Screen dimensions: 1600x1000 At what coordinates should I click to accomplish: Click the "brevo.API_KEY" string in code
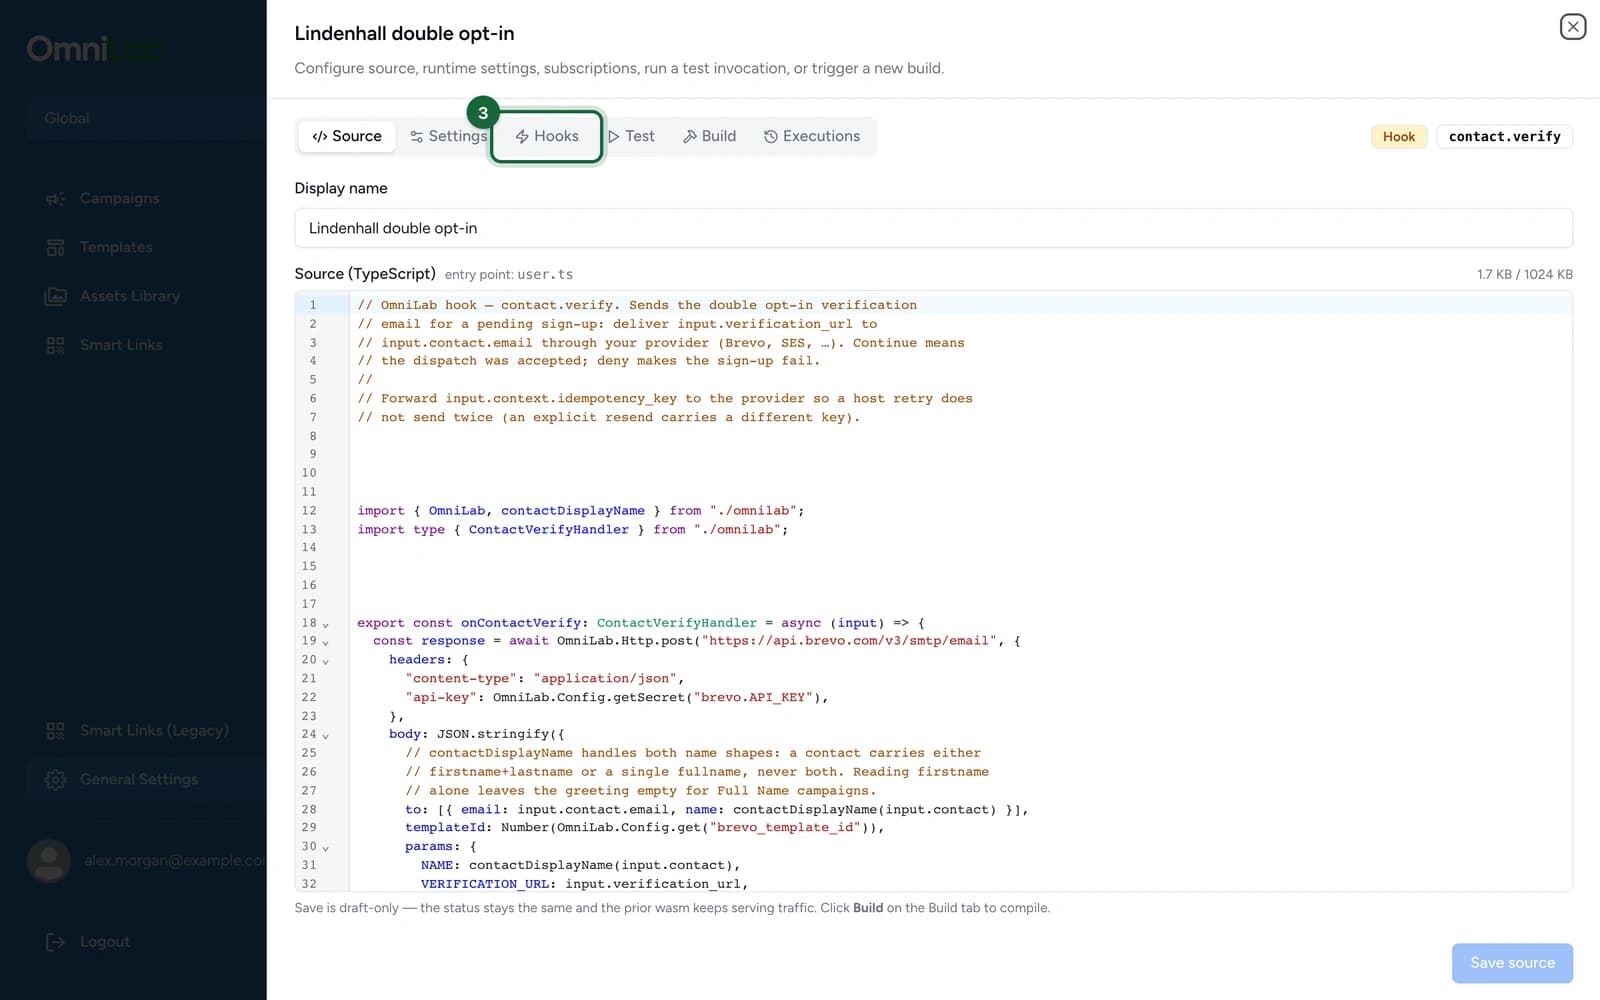point(753,698)
